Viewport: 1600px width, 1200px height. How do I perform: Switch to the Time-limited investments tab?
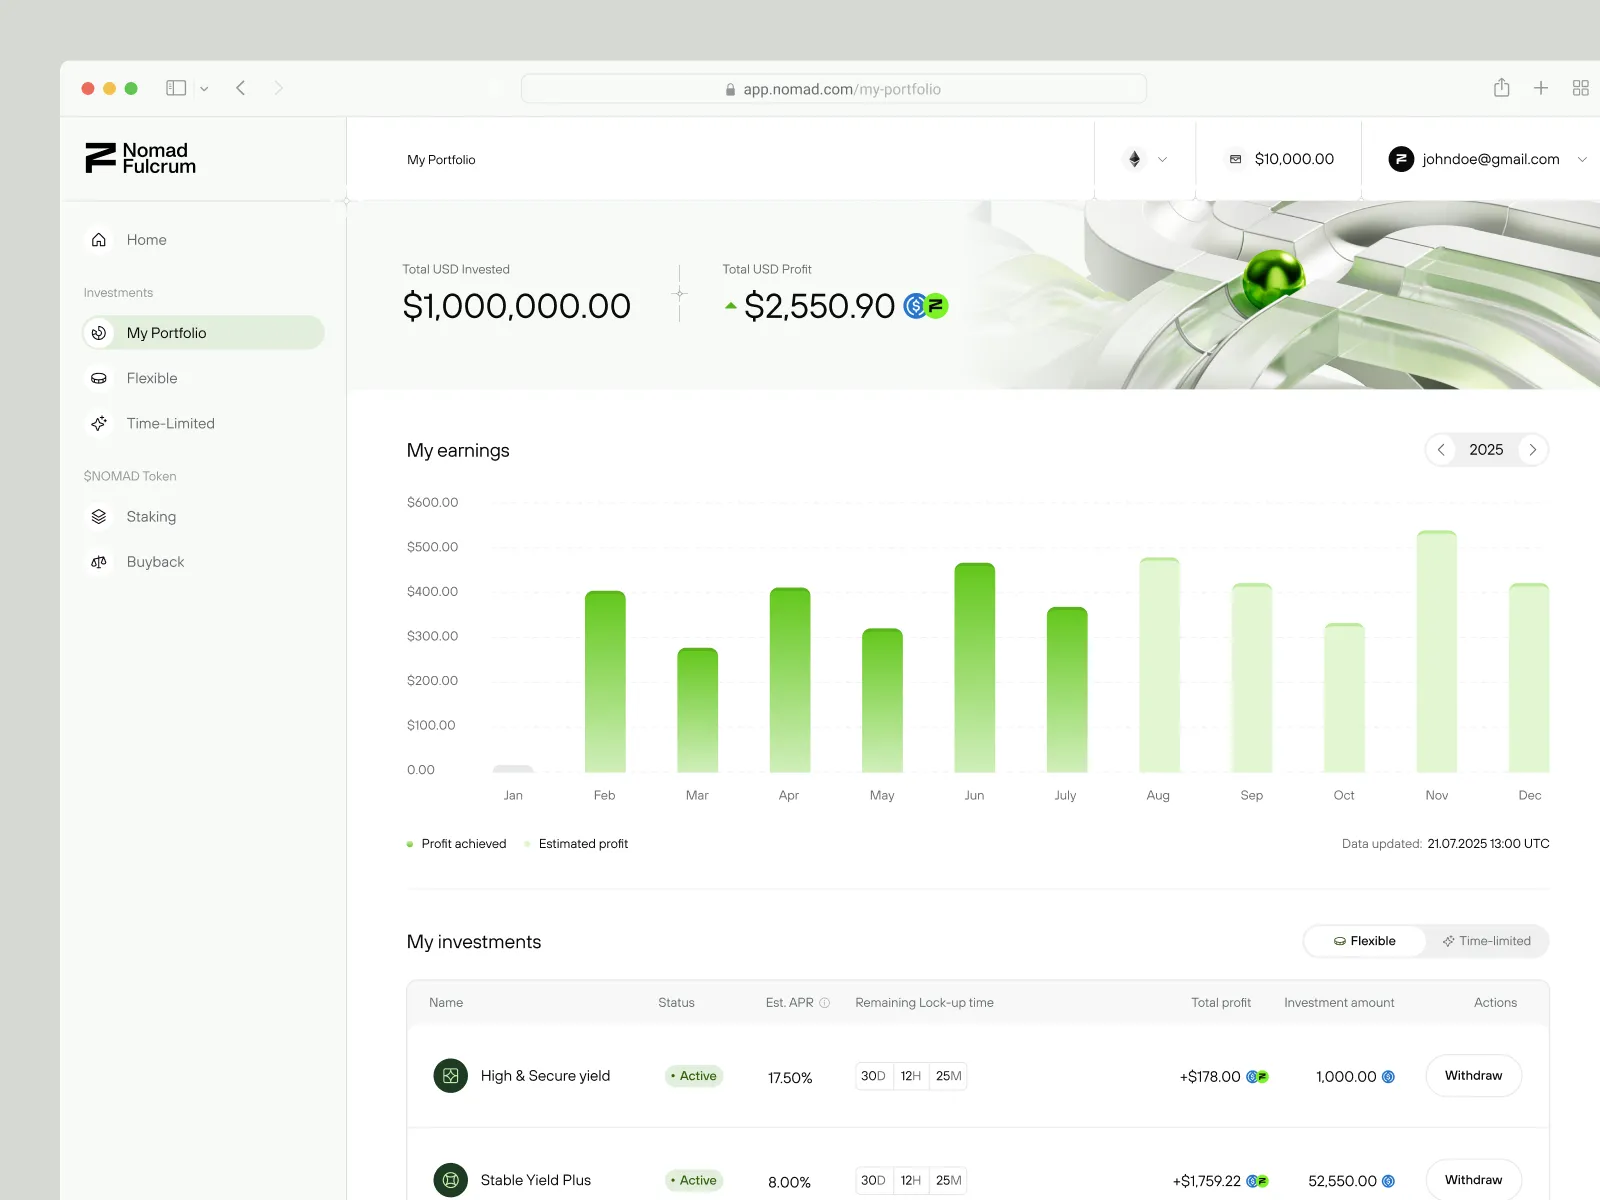1487,941
